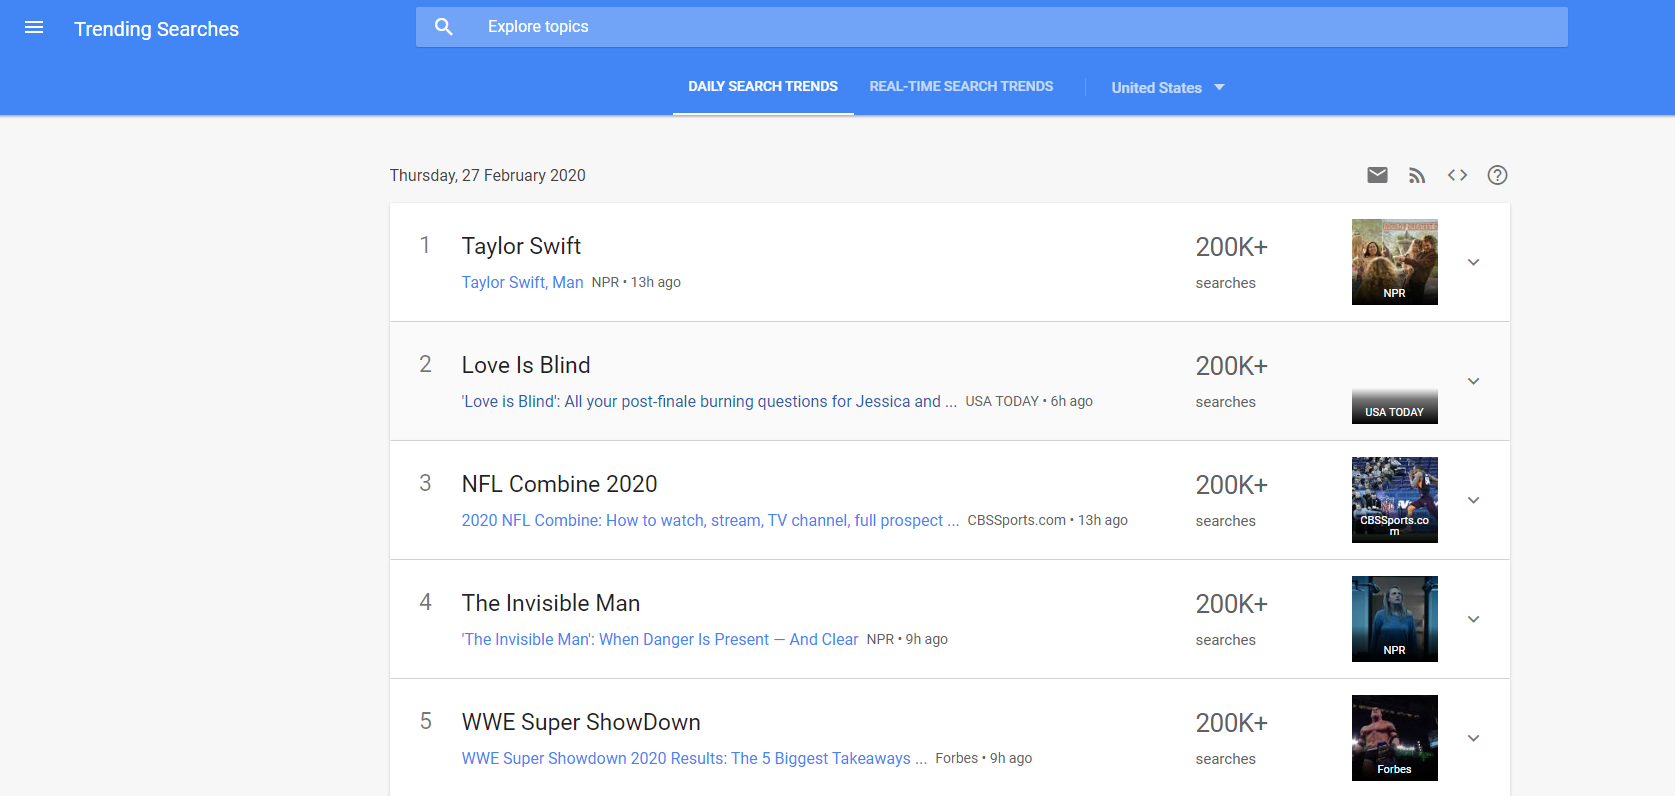
Task: Click The Invisible Man NPR thumbnail
Action: [1394, 619]
